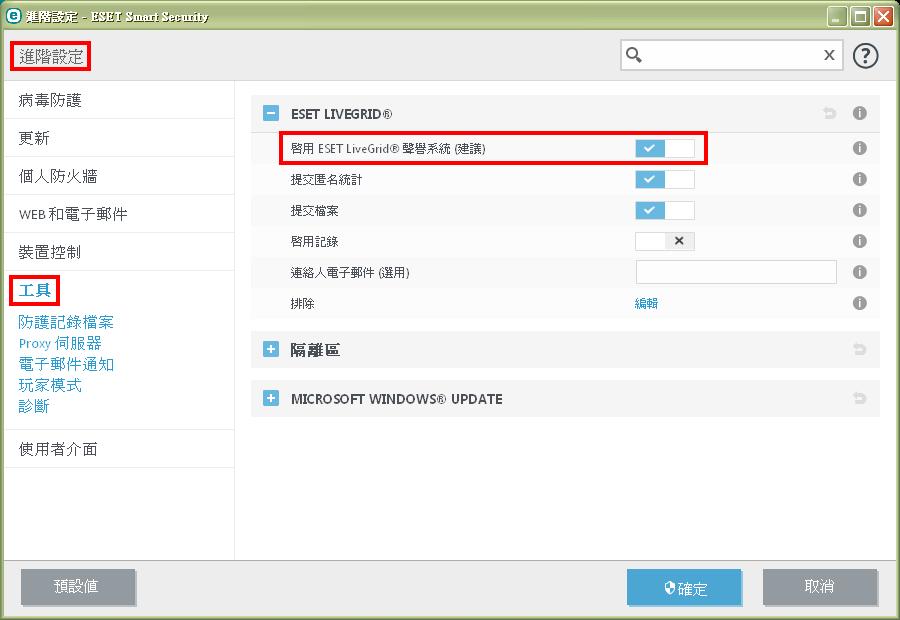
Task: Open 防護記錄檔案 sub-item
Action: coord(66,322)
